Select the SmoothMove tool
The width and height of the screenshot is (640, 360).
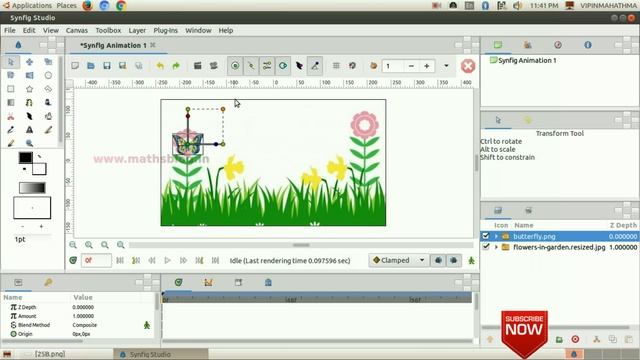click(x=29, y=62)
